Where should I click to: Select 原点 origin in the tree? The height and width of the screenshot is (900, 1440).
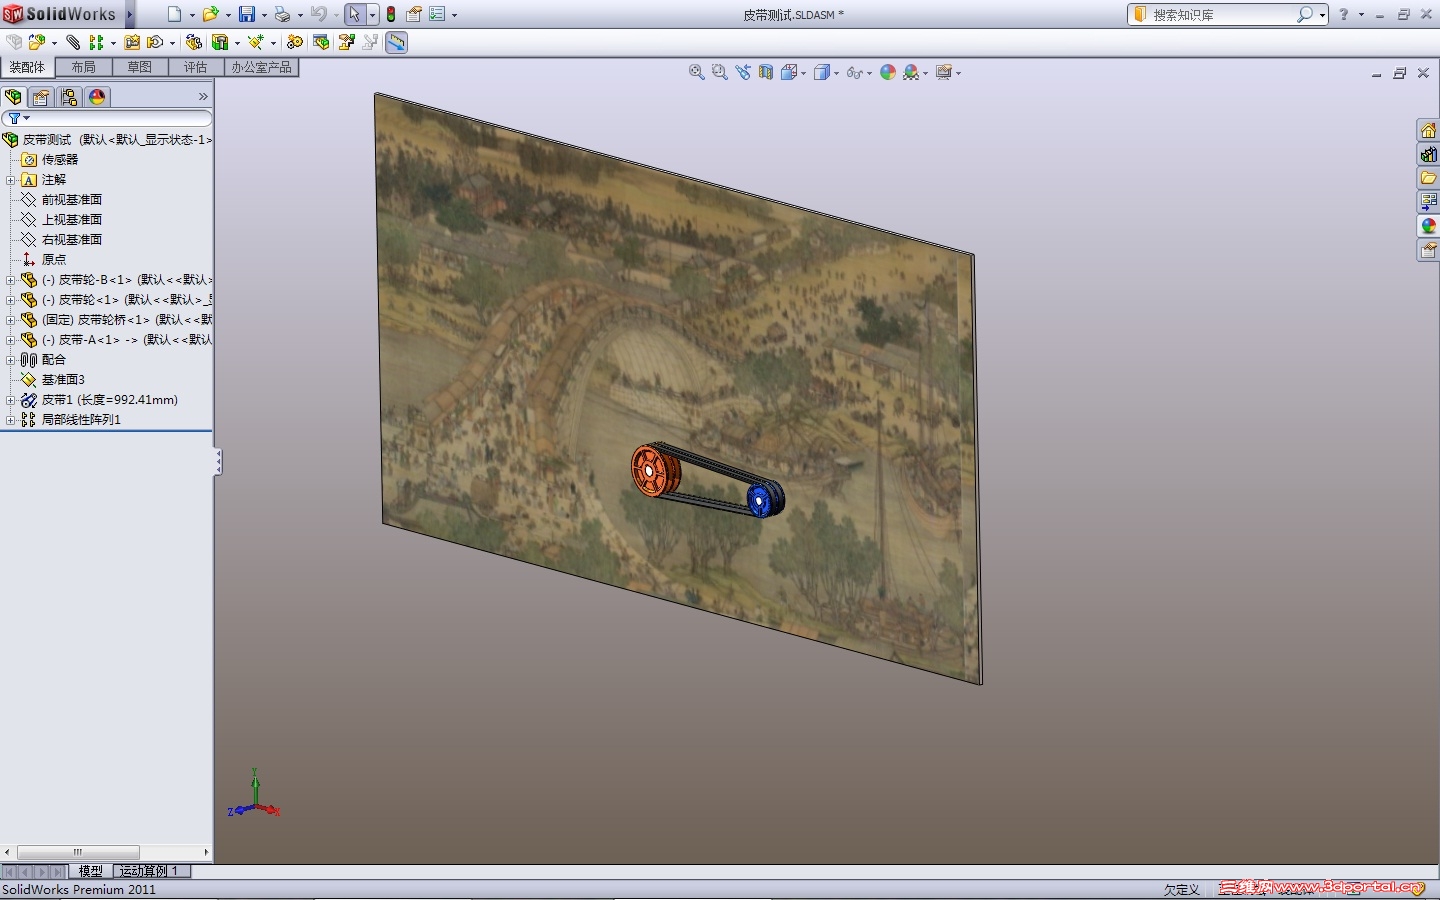coord(53,260)
